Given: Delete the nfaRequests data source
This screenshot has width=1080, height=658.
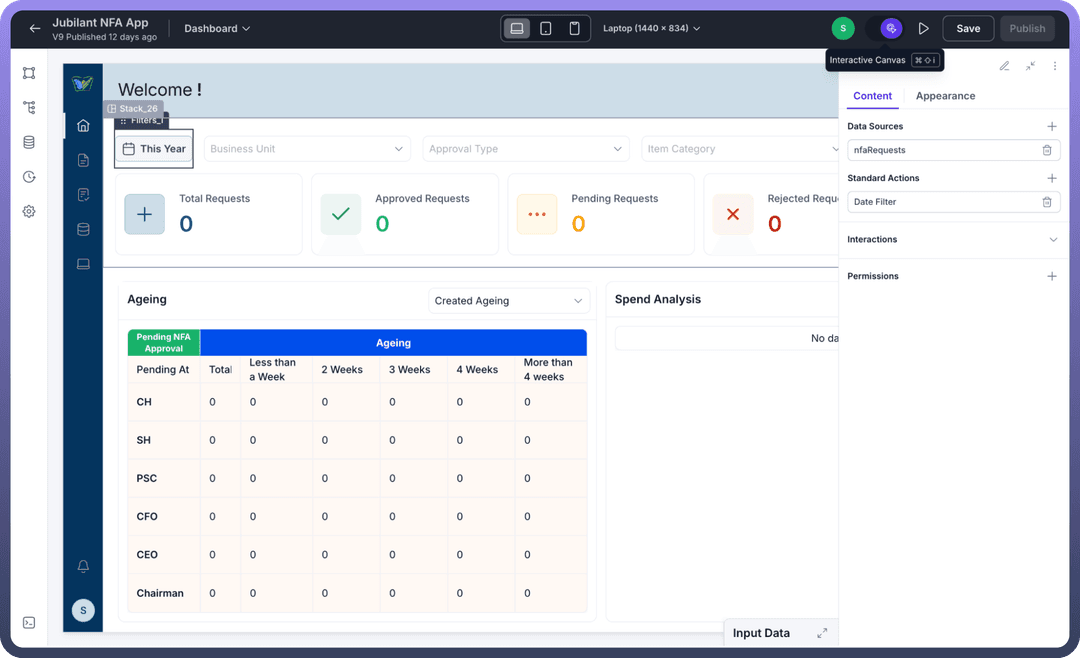Looking at the screenshot, I should (1046, 150).
